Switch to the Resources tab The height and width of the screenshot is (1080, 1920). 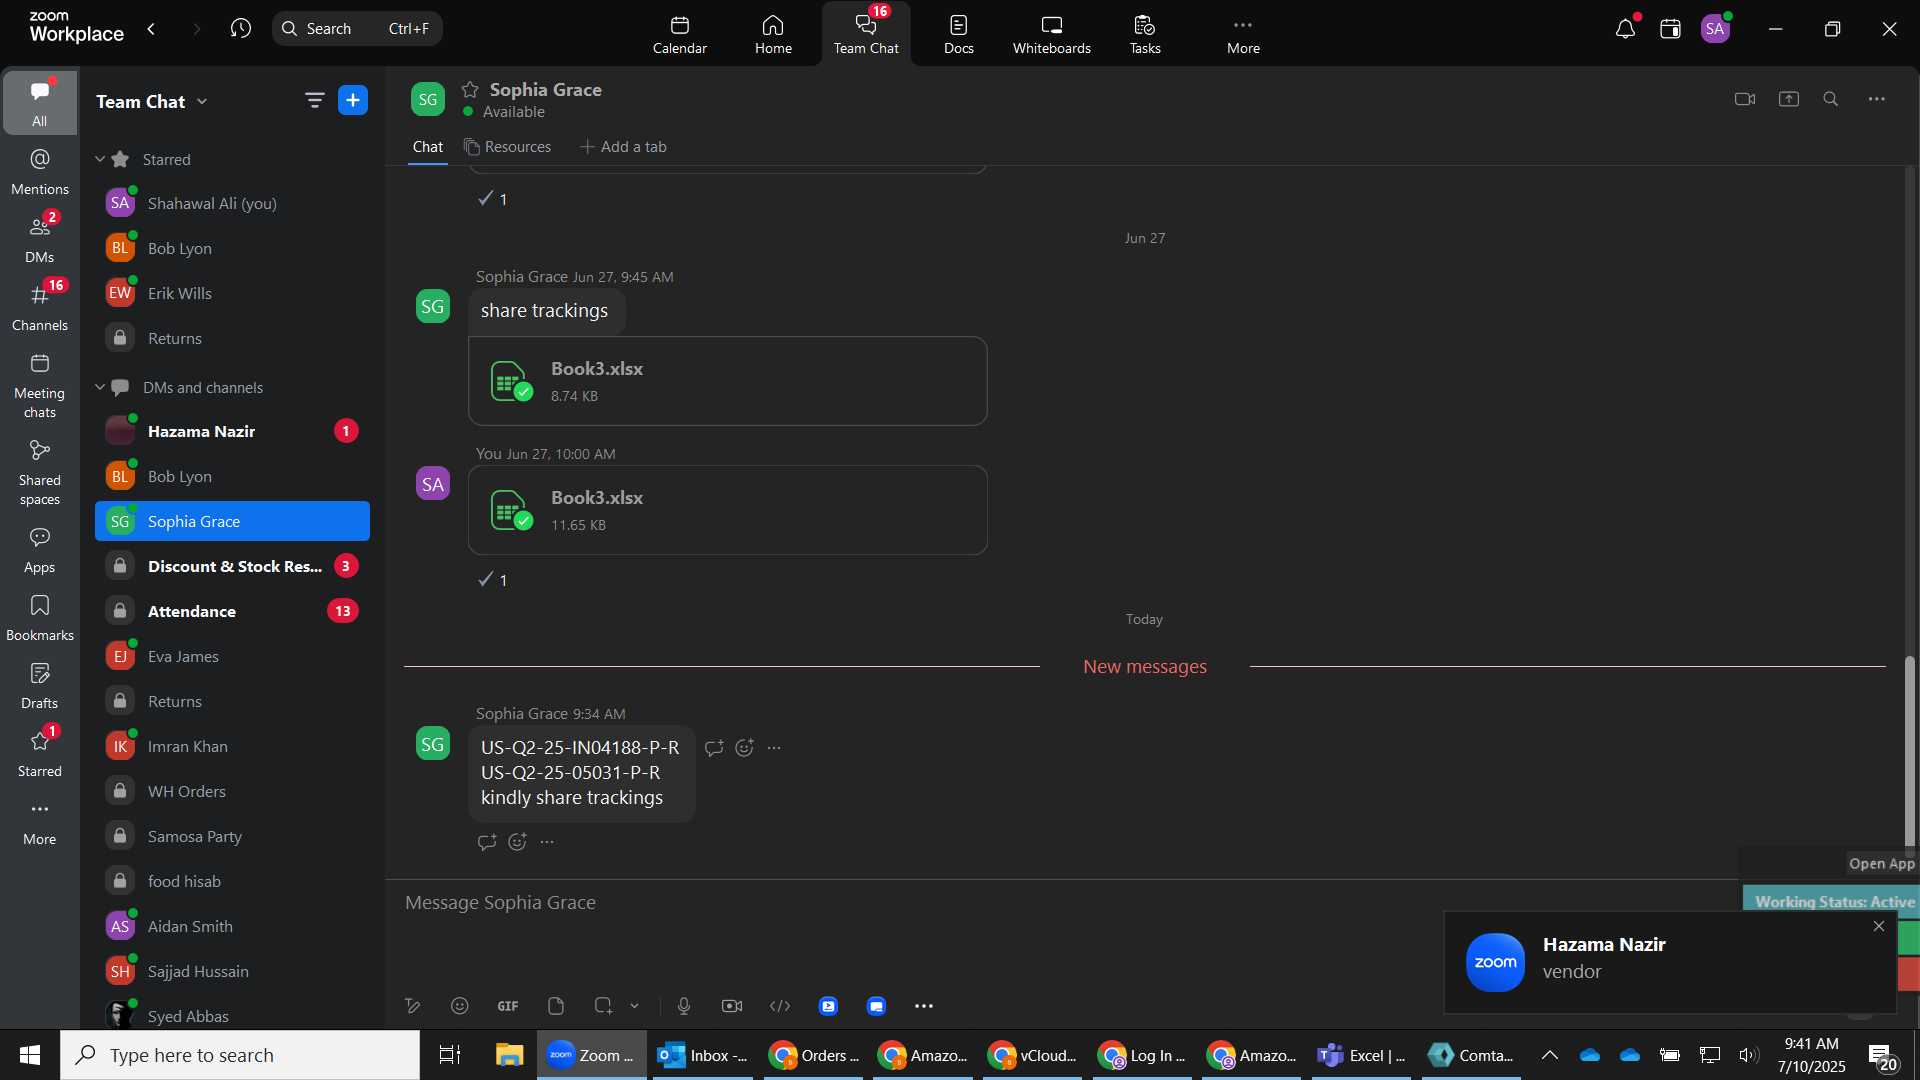click(x=507, y=147)
